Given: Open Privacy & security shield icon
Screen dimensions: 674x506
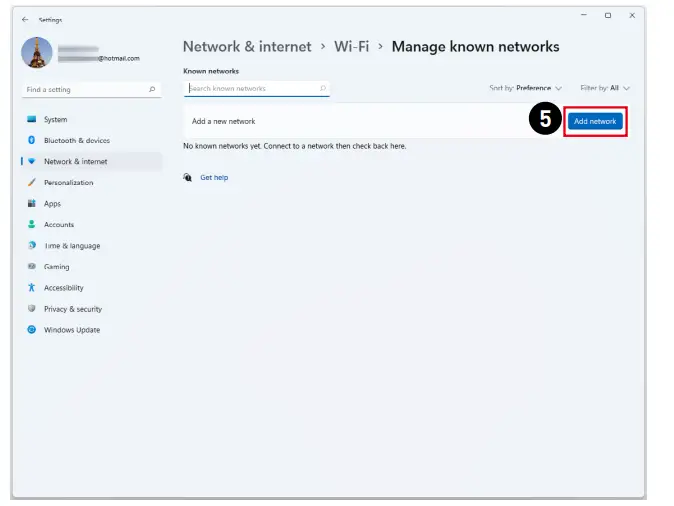Looking at the screenshot, I should tap(32, 309).
